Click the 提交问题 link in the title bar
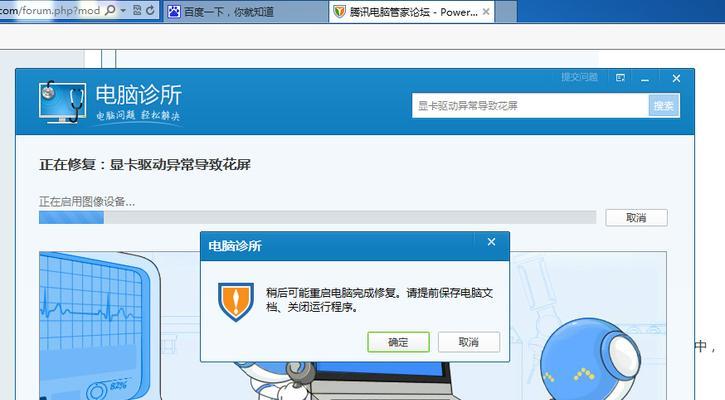The width and height of the screenshot is (725, 400). coord(579,77)
